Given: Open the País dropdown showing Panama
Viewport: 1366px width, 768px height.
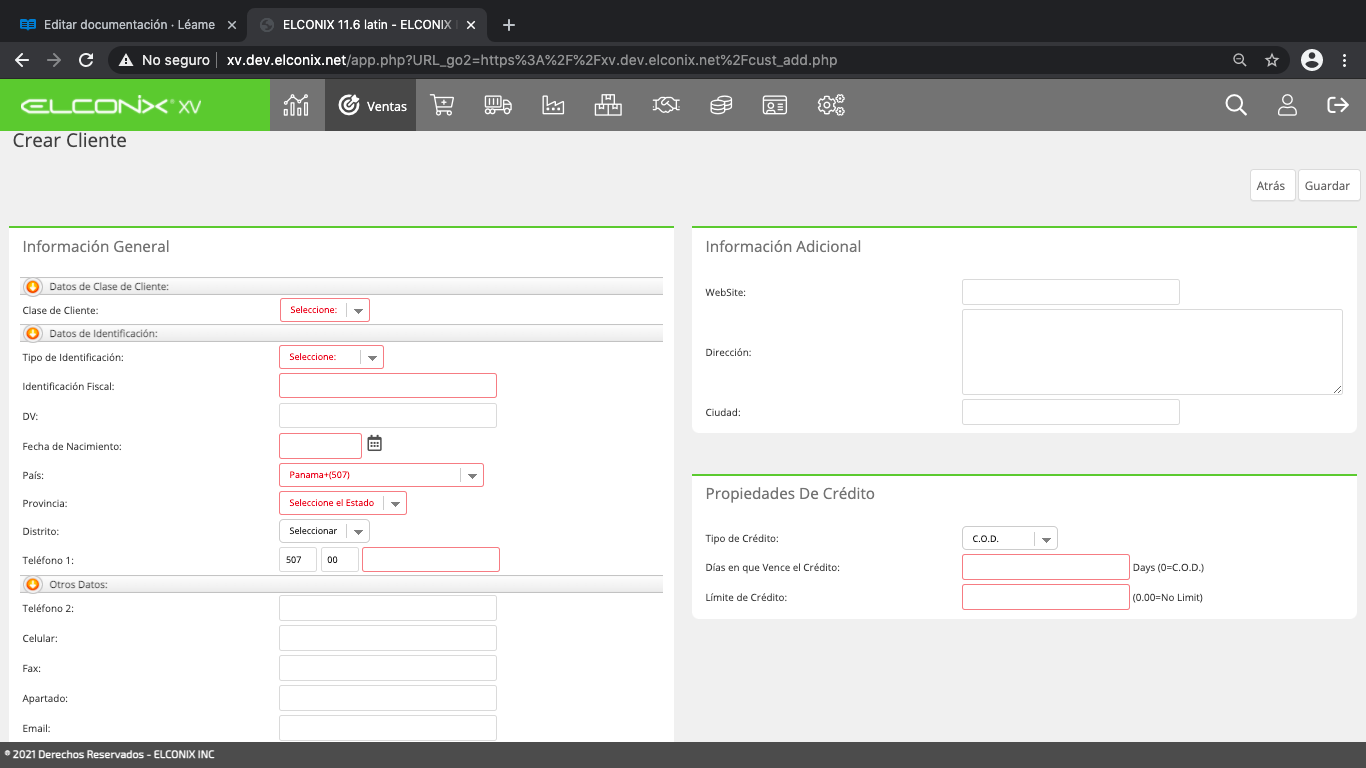Looking at the screenshot, I should pyautogui.click(x=381, y=475).
